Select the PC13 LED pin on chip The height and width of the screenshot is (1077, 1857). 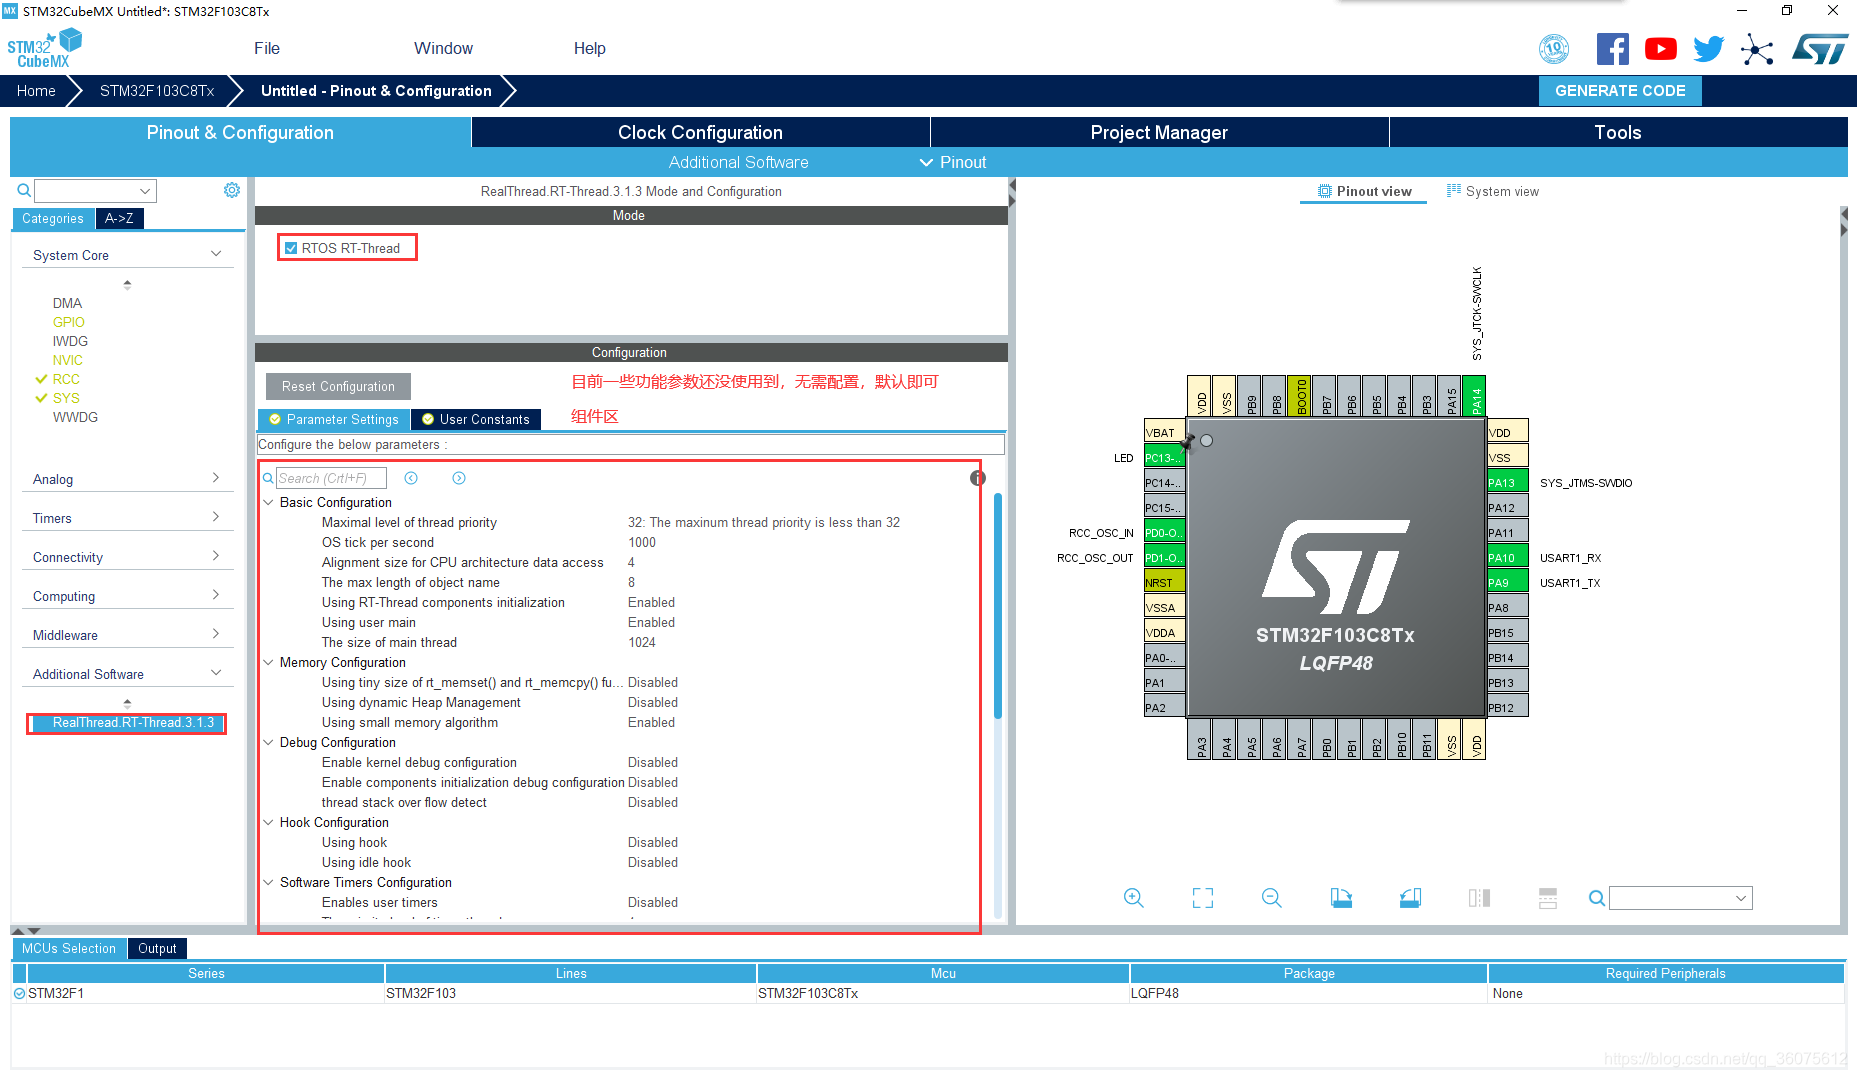click(1164, 458)
